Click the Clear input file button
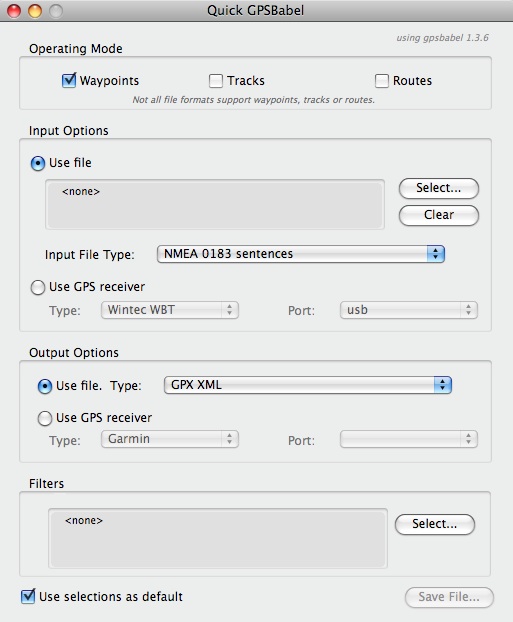513x622 pixels. click(x=439, y=215)
